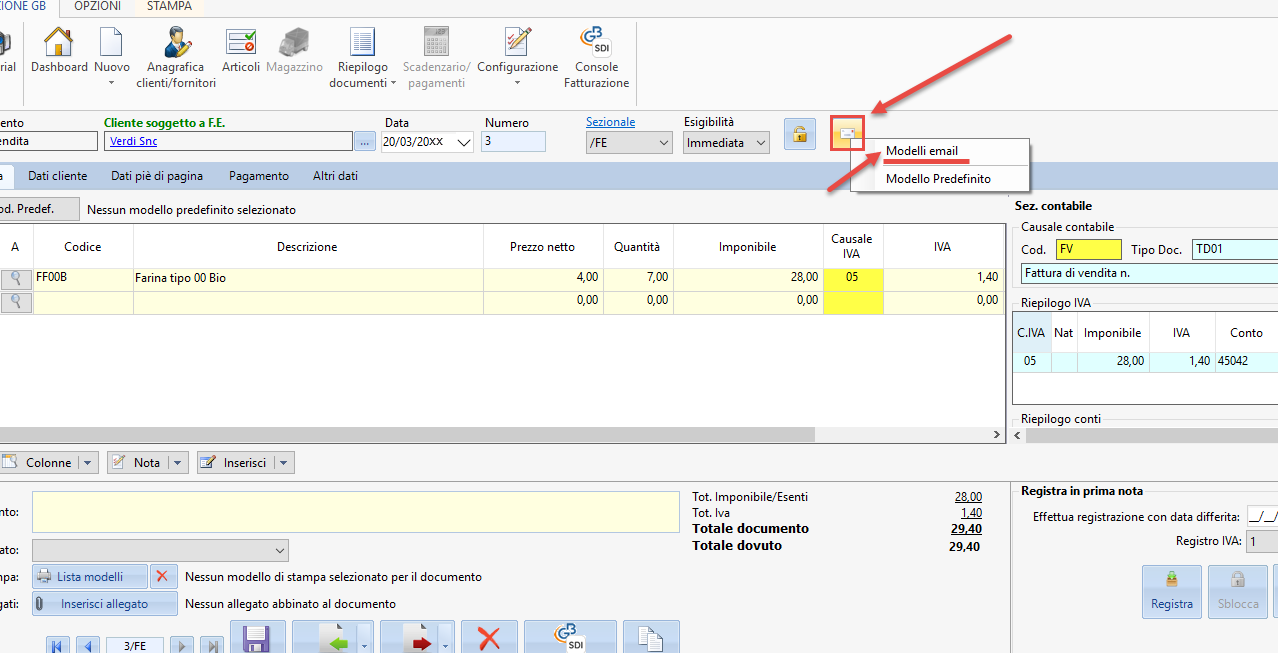The width and height of the screenshot is (1278, 653).
Task: Open the Dashboard from the ribbon
Action: (x=59, y=50)
